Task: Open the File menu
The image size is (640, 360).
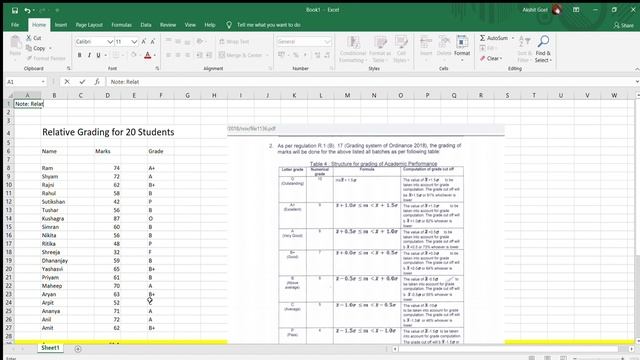Action: pyautogui.click(x=15, y=25)
